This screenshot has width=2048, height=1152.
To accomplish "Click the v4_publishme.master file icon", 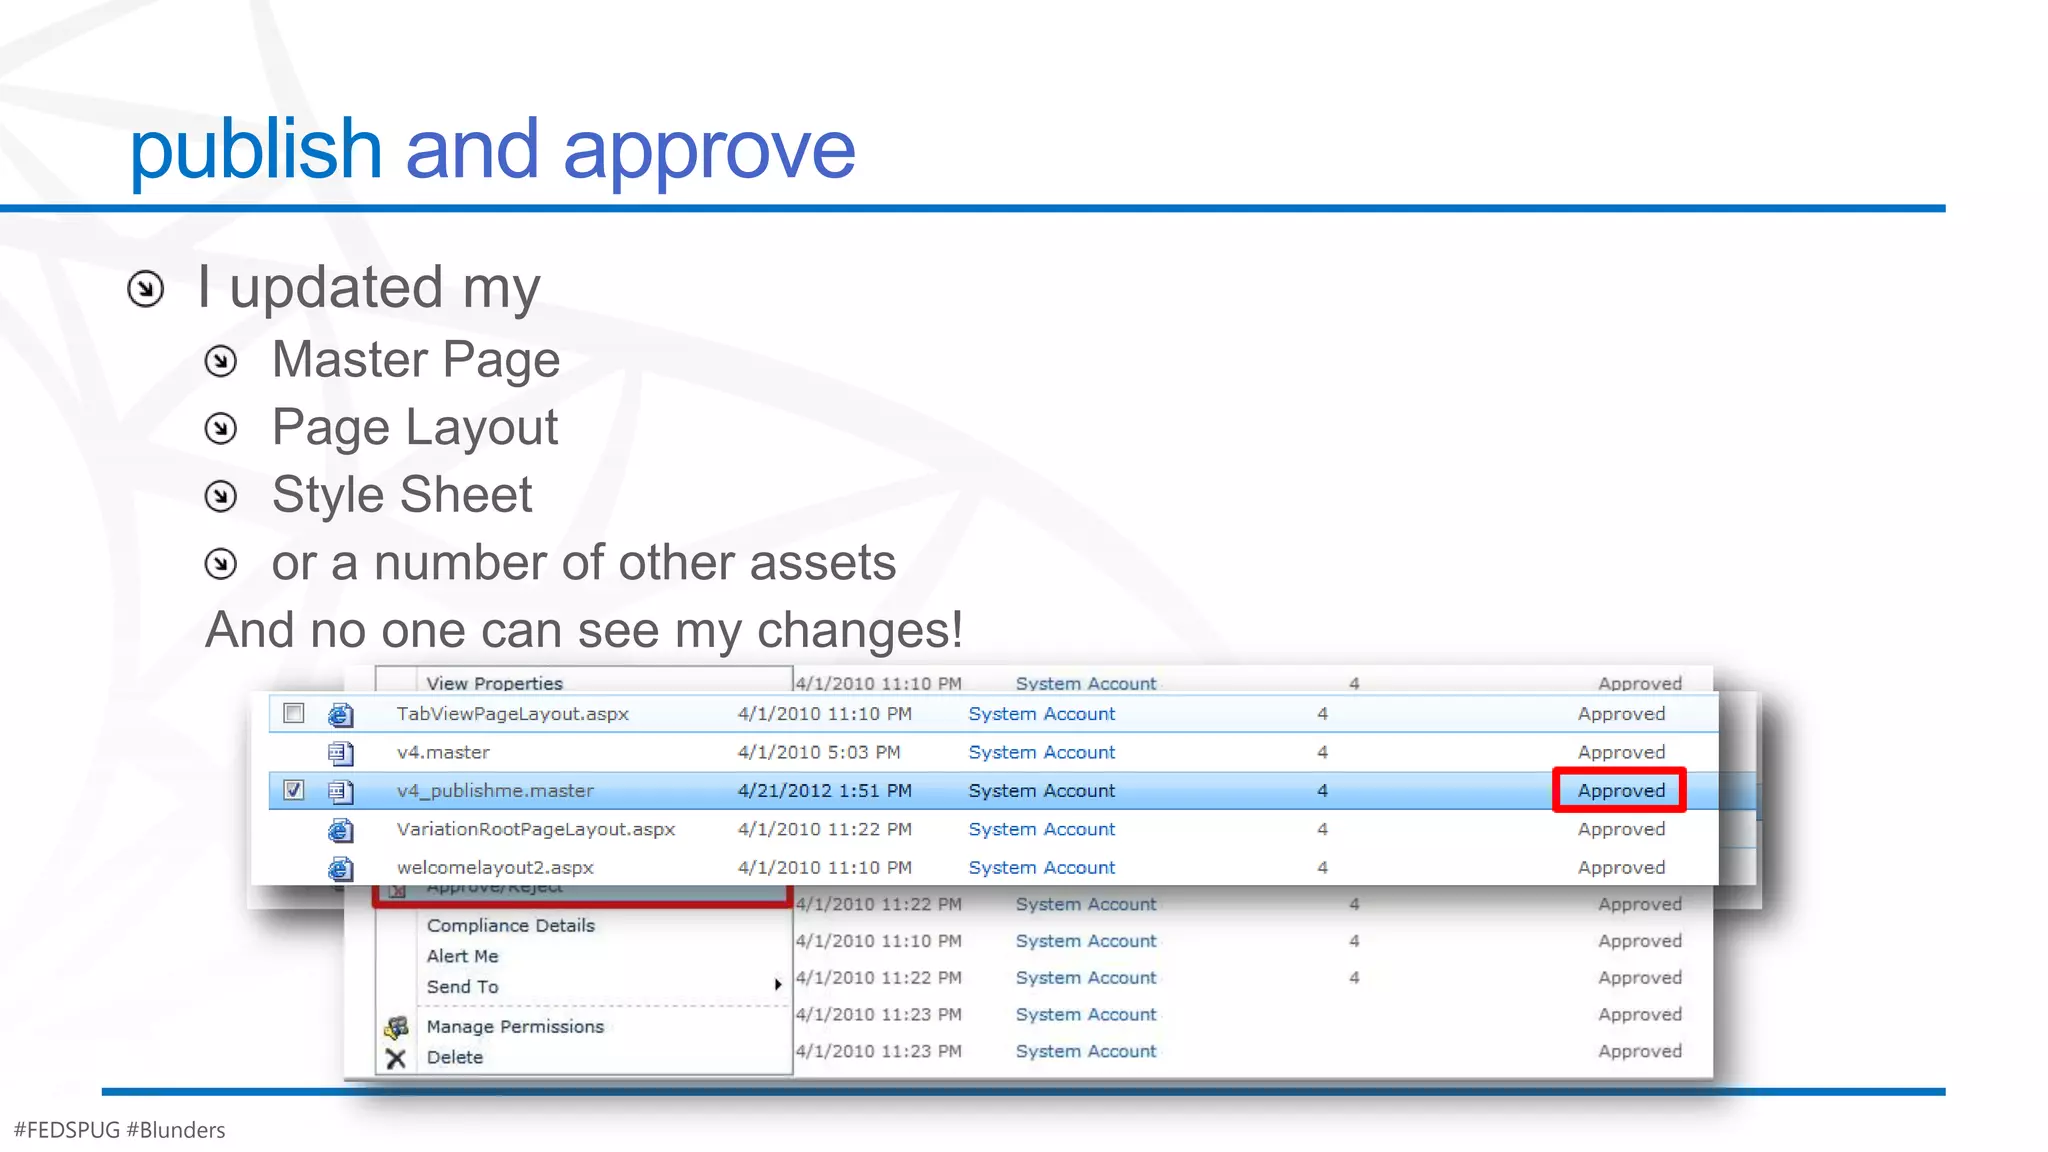I will [340, 791].
